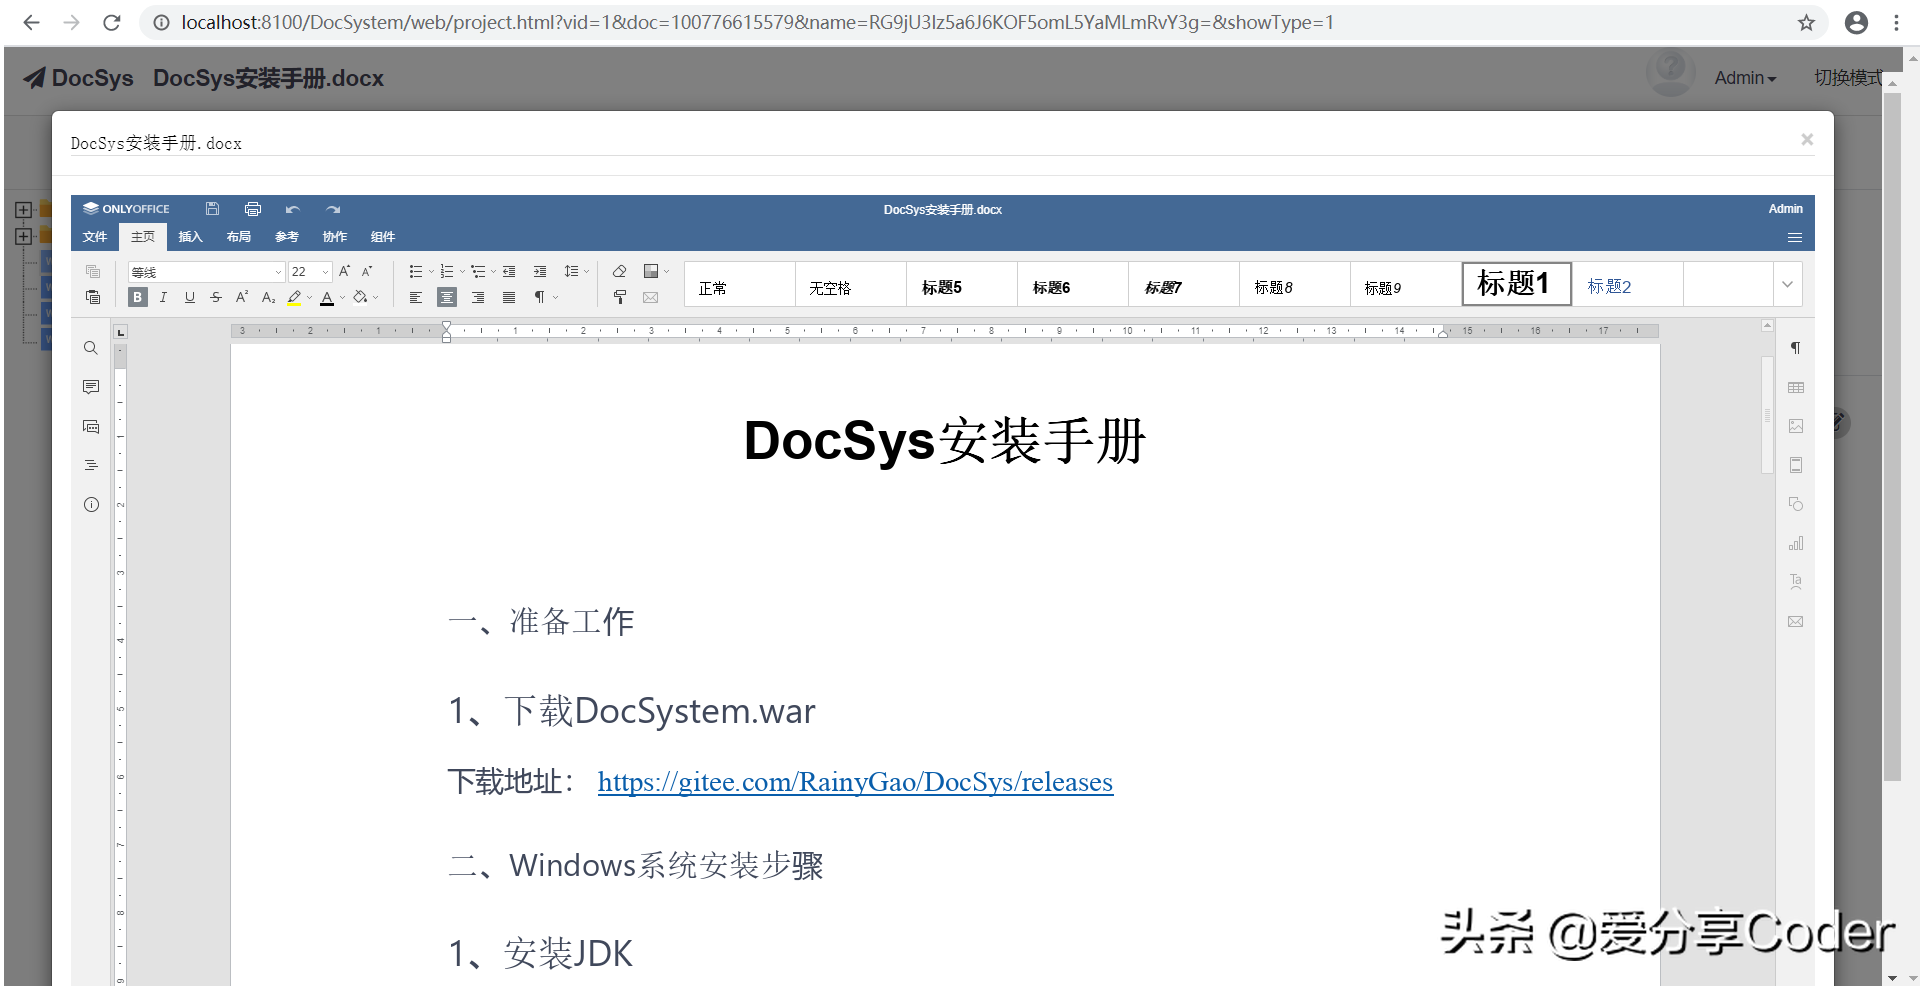Open table settings in the right sidebar
Screen dimensions: 1924x986
coord(1796,387)
